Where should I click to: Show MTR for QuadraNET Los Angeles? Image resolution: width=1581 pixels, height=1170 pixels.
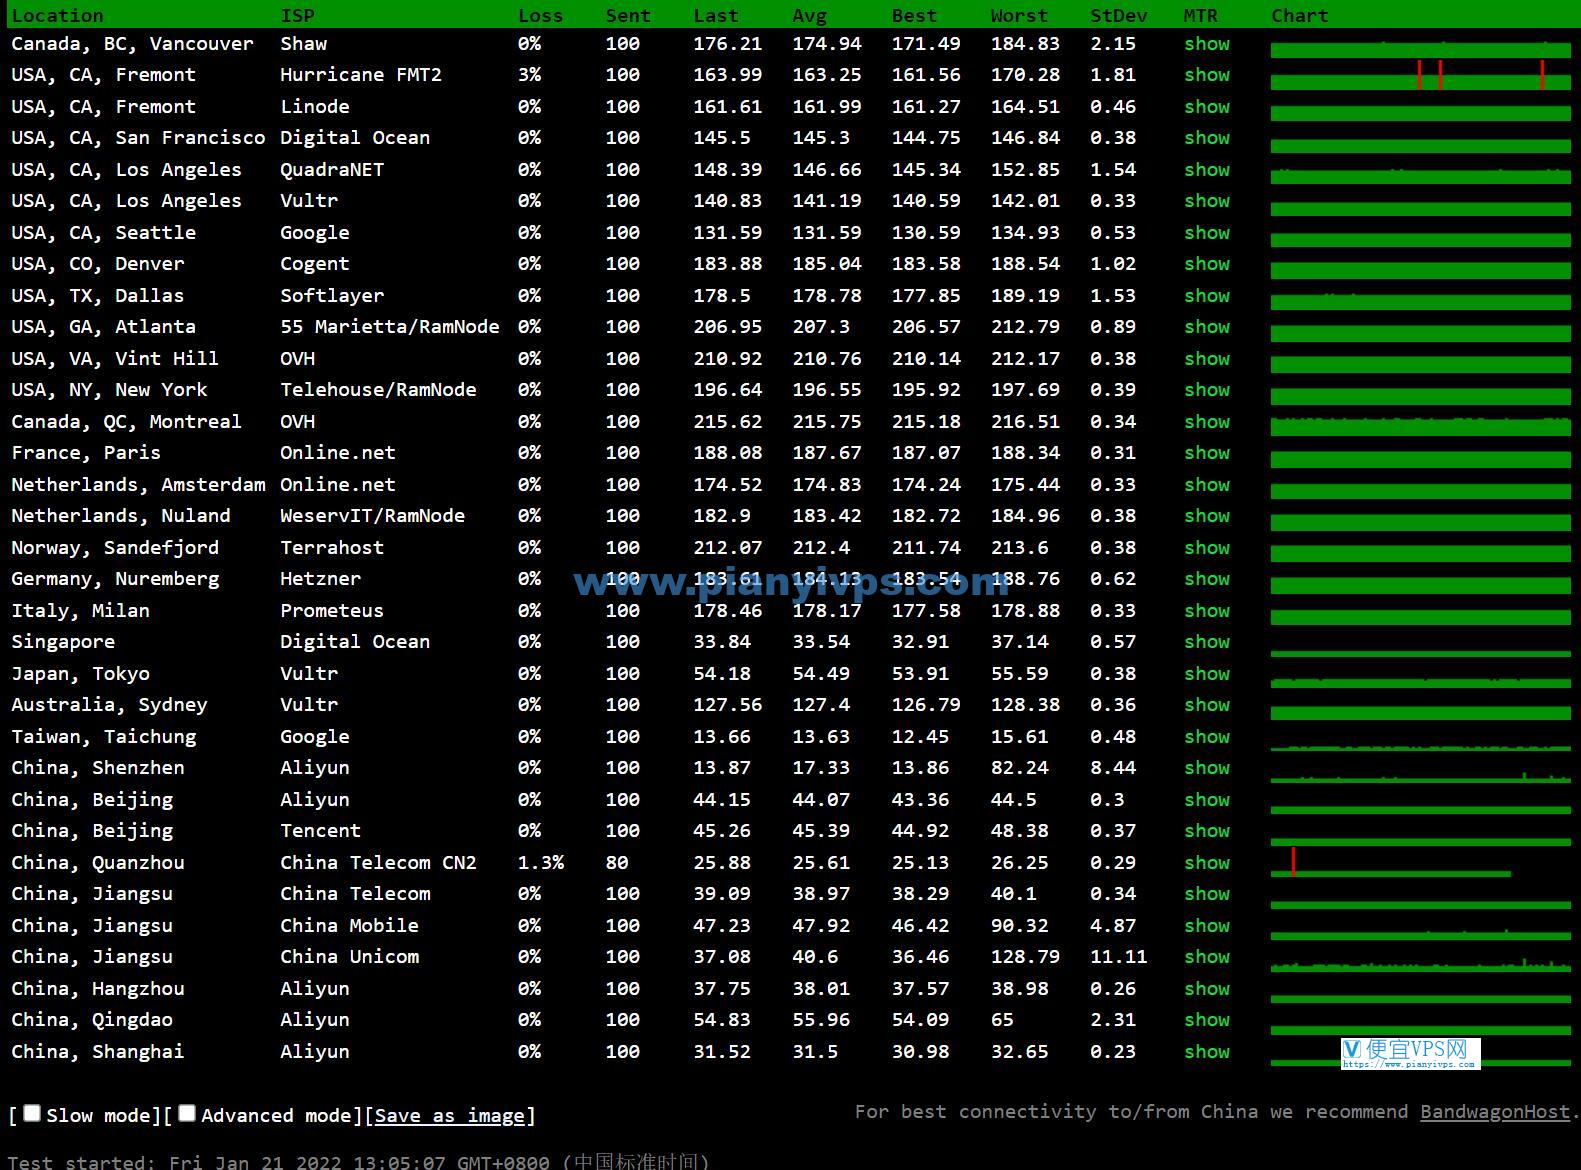click(1207, 169)
